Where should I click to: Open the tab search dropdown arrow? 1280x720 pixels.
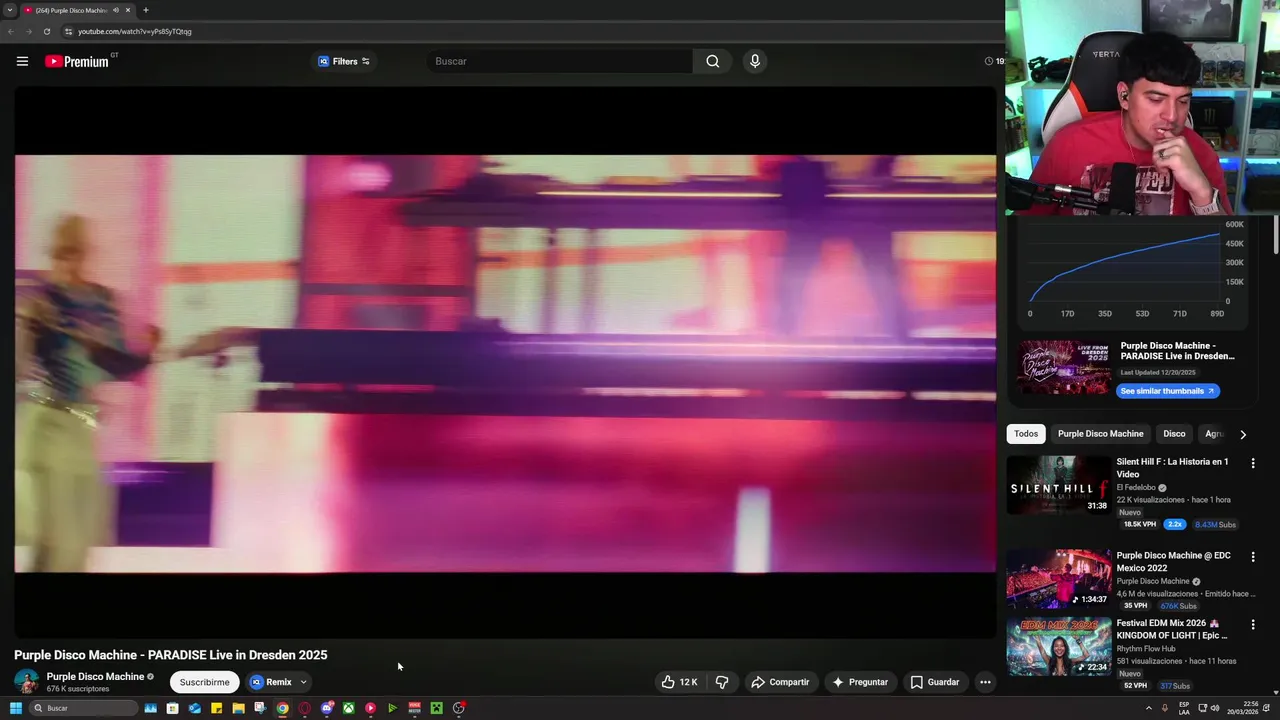click(9, 10)
